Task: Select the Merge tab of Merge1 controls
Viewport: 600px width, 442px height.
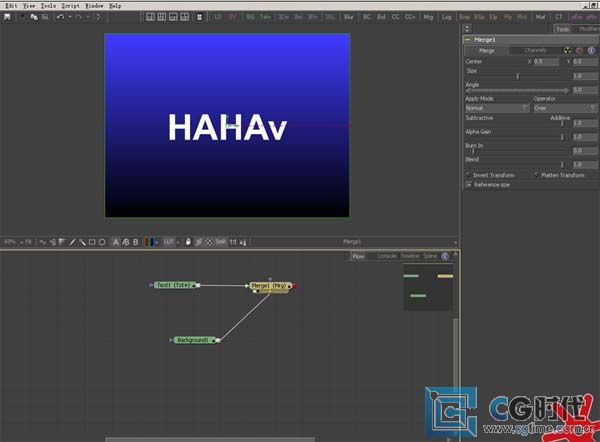Action: pos(486,51)
